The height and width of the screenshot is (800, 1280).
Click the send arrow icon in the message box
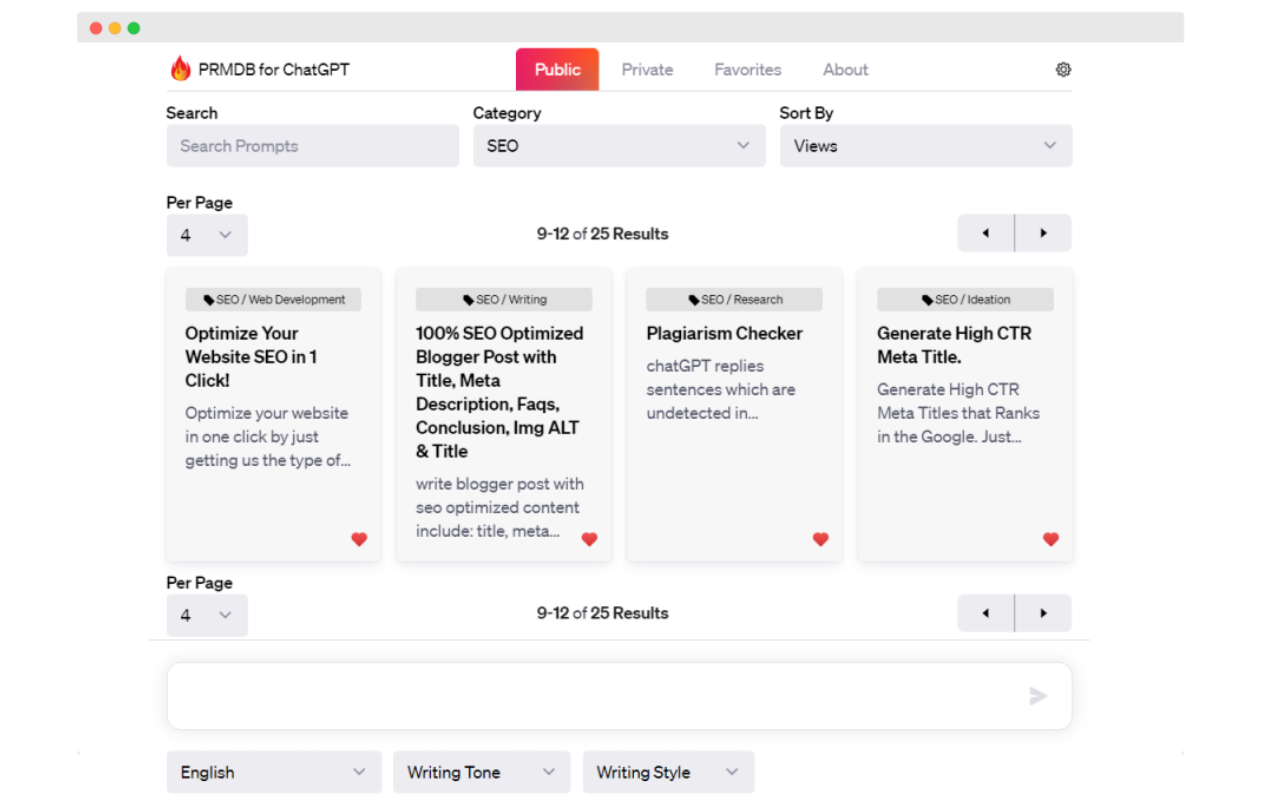click(1038, 696)
